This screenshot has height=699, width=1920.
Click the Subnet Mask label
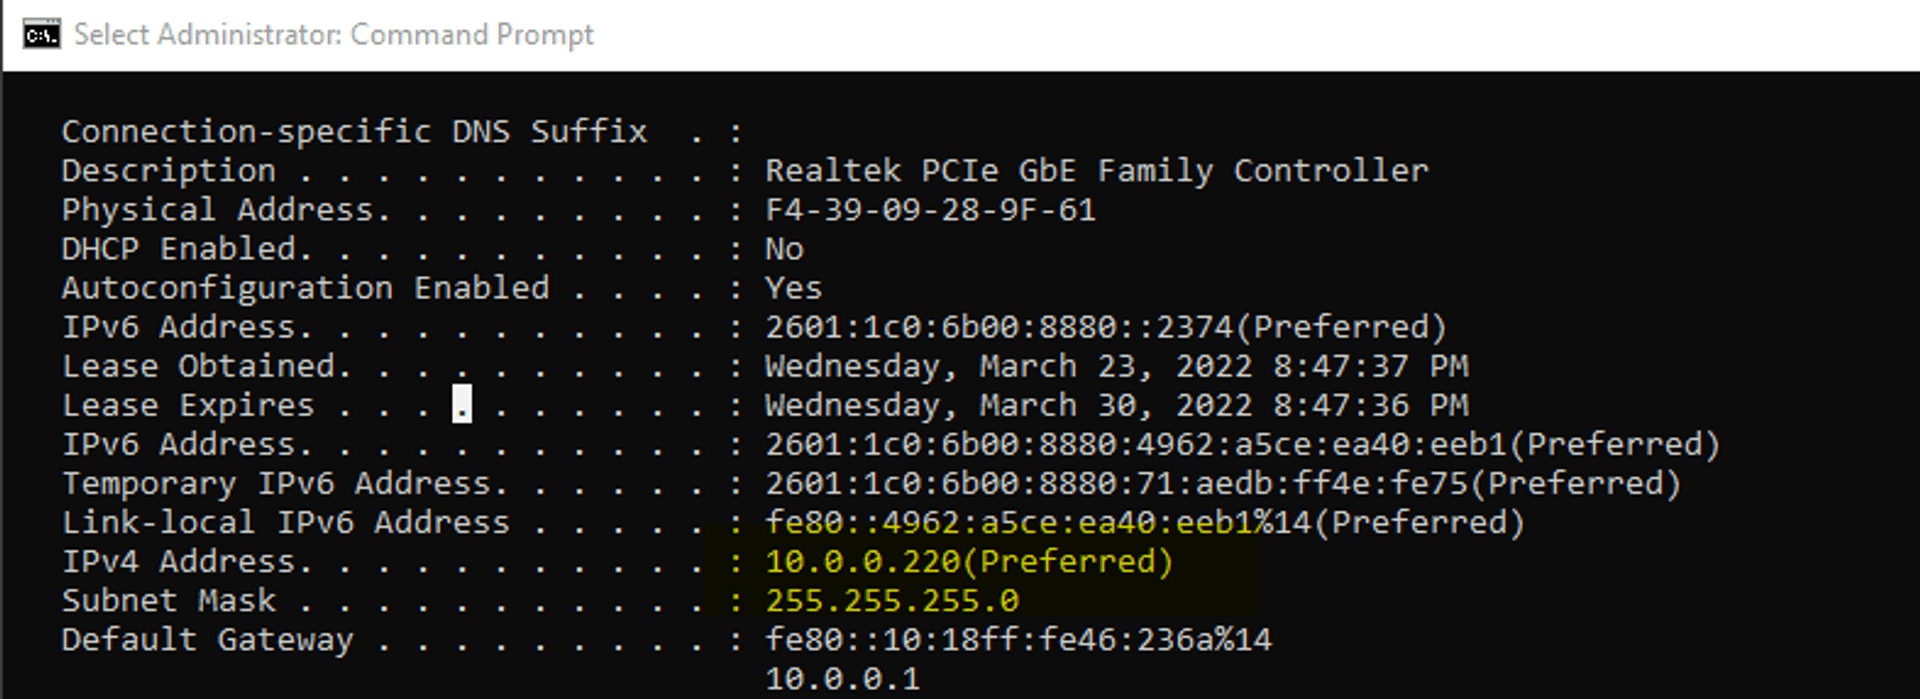168,600
